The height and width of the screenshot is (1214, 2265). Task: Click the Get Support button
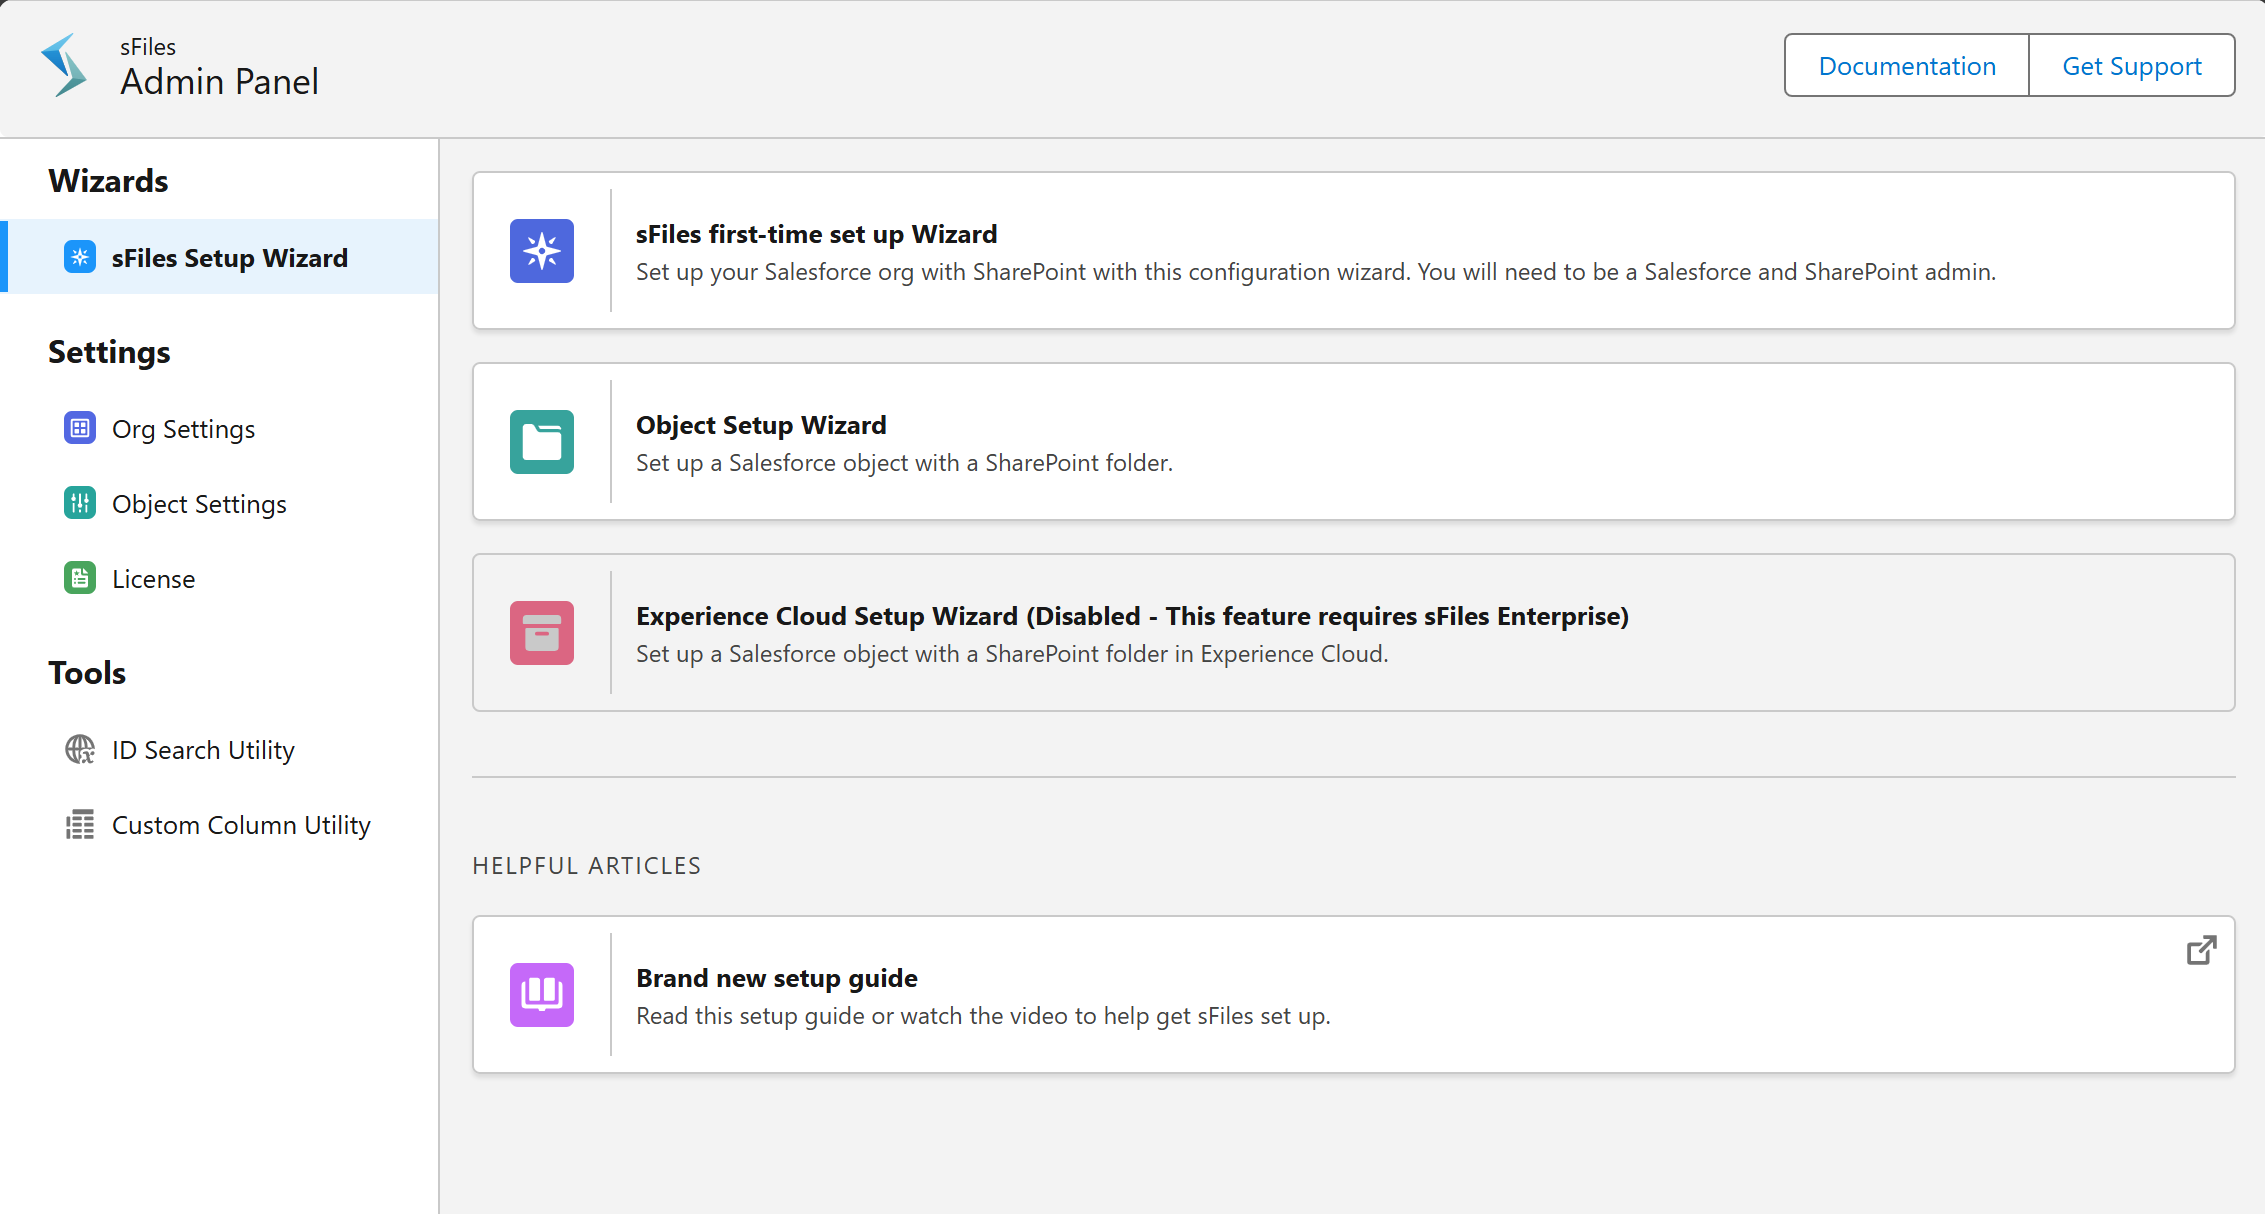tap(2132, 65)
